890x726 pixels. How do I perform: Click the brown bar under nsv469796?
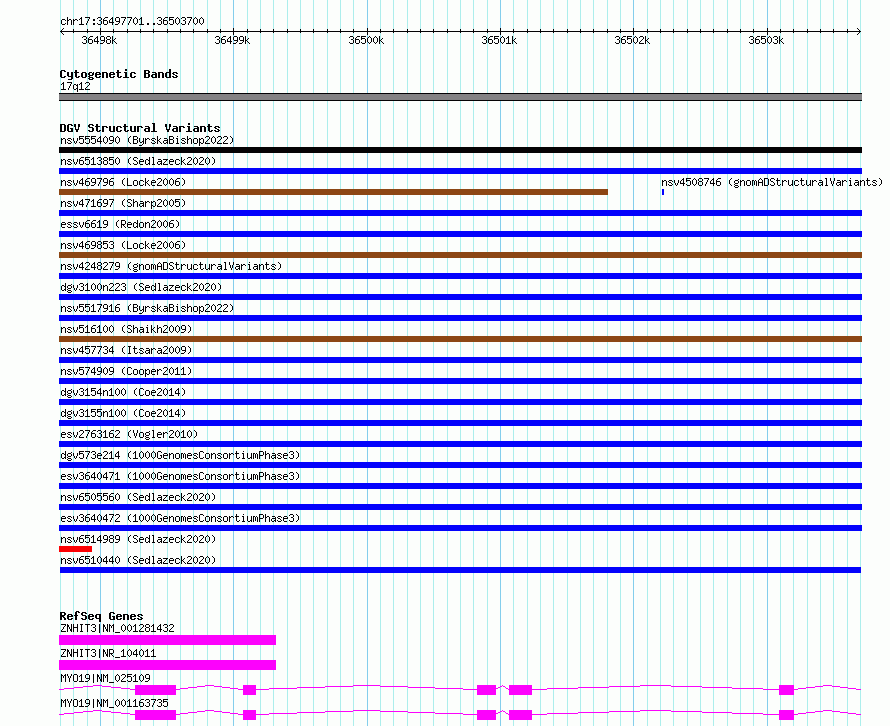point(333,192)
